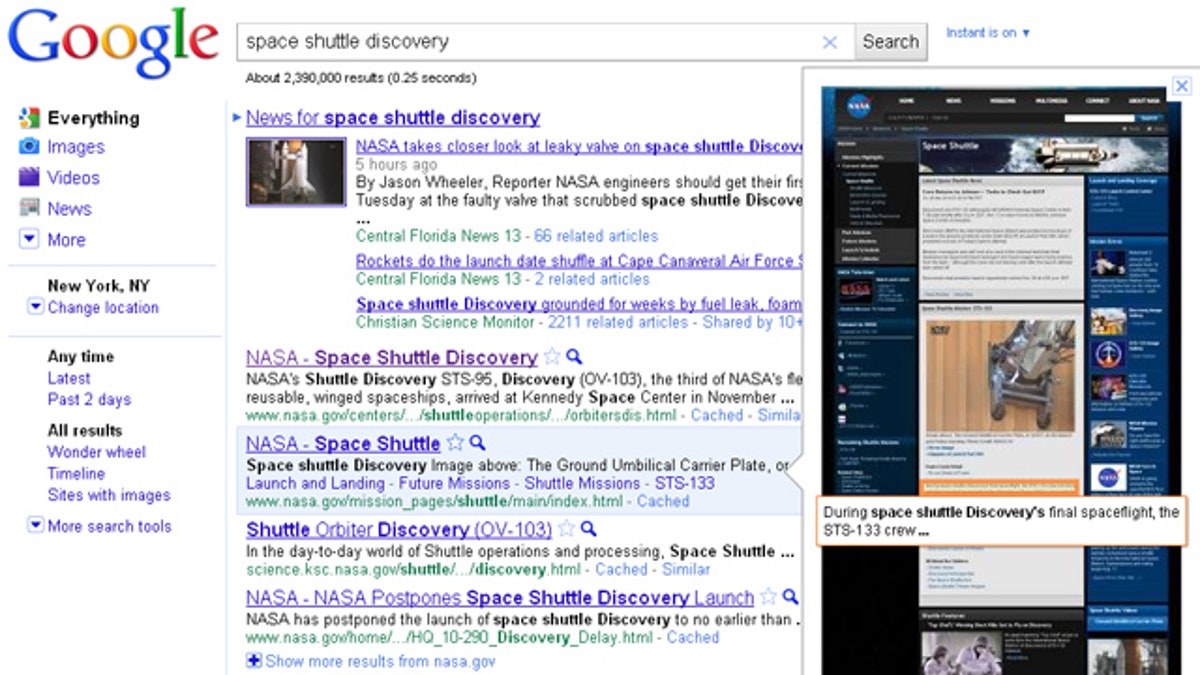Click preview magnifier beside Shuttle Orbiter Discovery result
Image resolution: width=1200 pixels, height=675 pixels.
[589, 529]
